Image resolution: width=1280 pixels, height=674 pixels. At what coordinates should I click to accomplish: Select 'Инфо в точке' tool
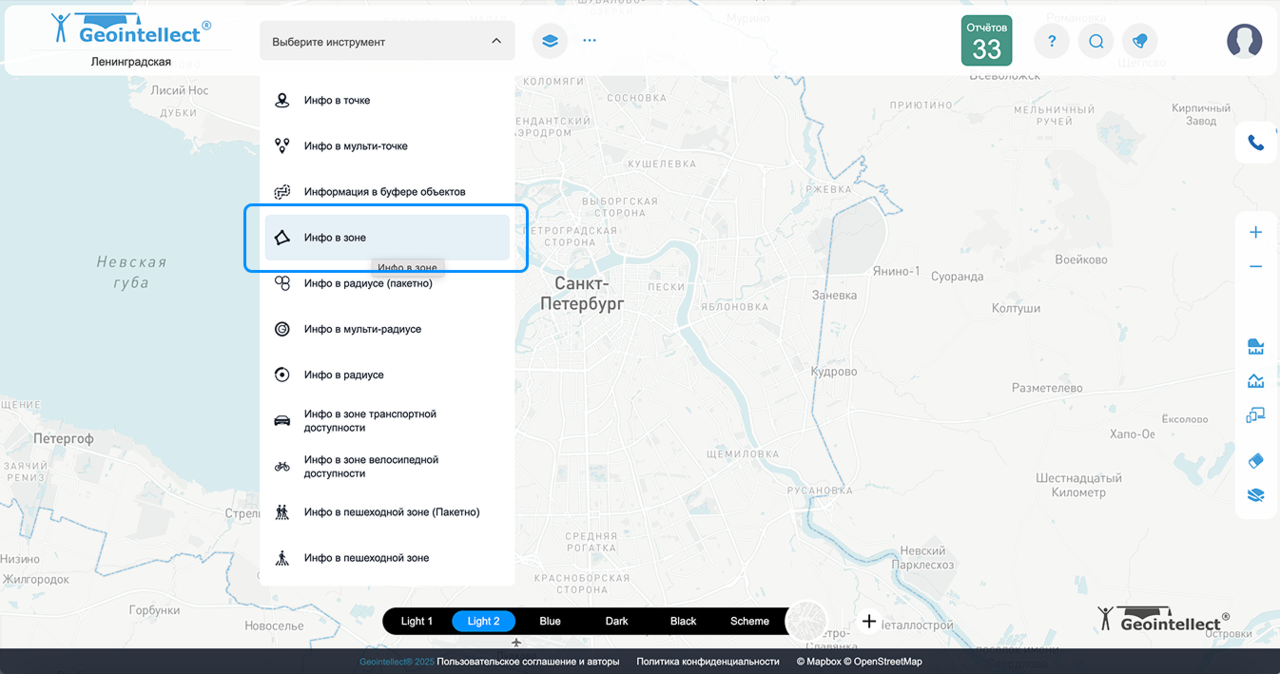337,101
